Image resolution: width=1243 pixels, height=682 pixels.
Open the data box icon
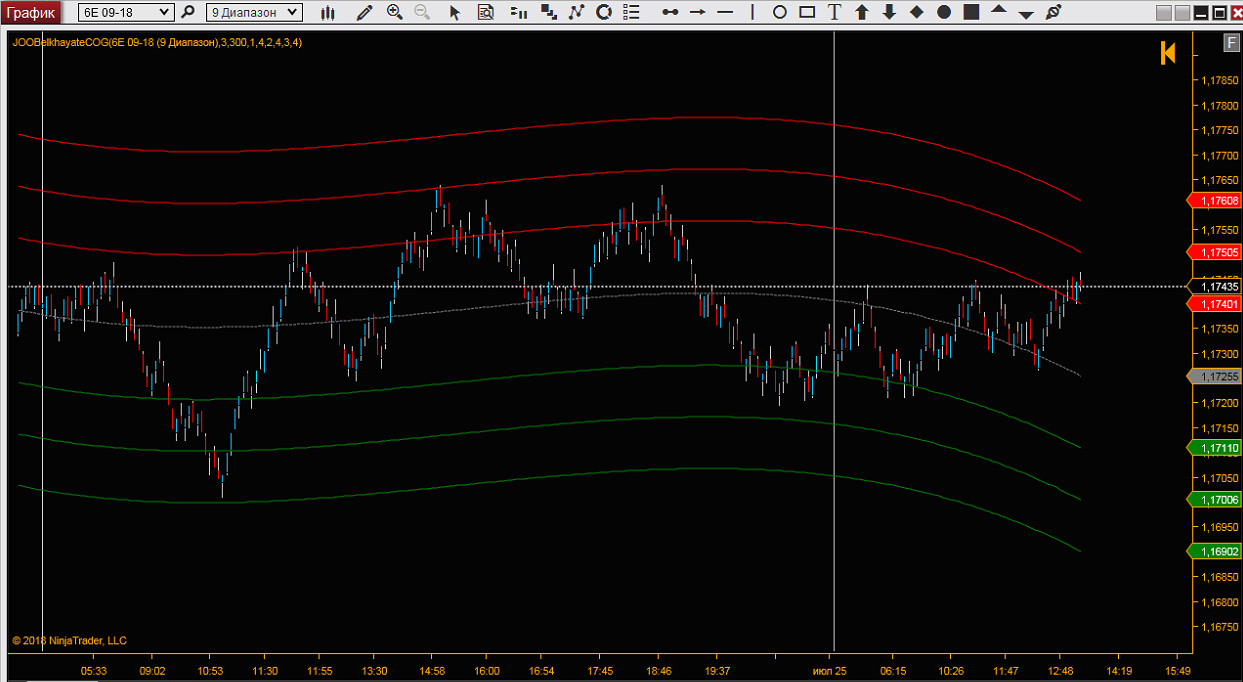[486, 12]
